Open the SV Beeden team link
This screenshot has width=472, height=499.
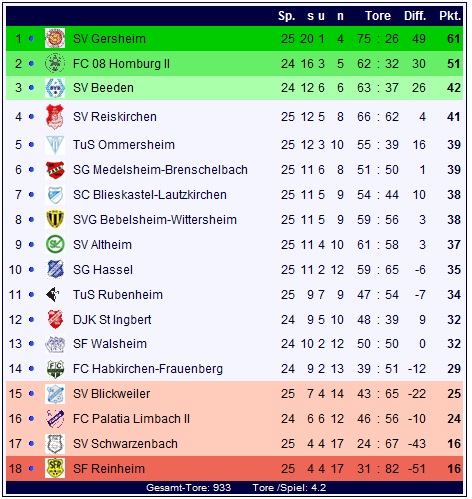103,88
